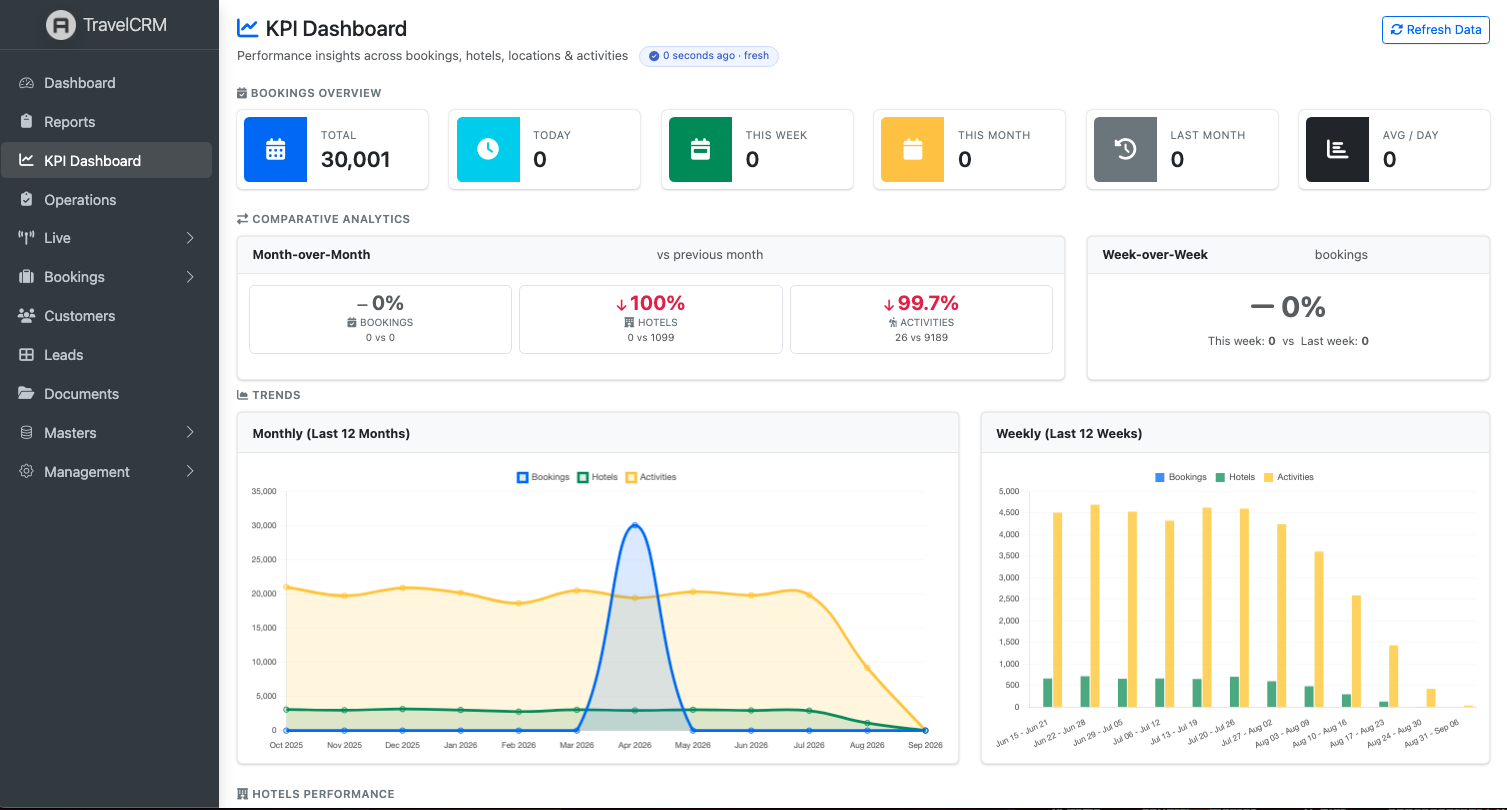Go to the Customers menu item
1507x810 pixels.
coord(107,316)
